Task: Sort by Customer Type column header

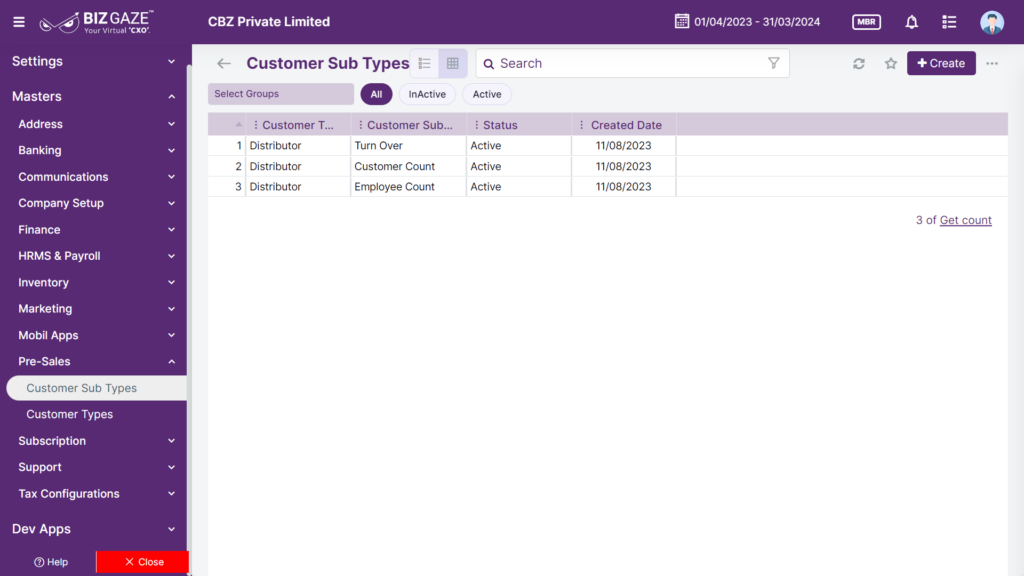Action: [x=298, y=125]
